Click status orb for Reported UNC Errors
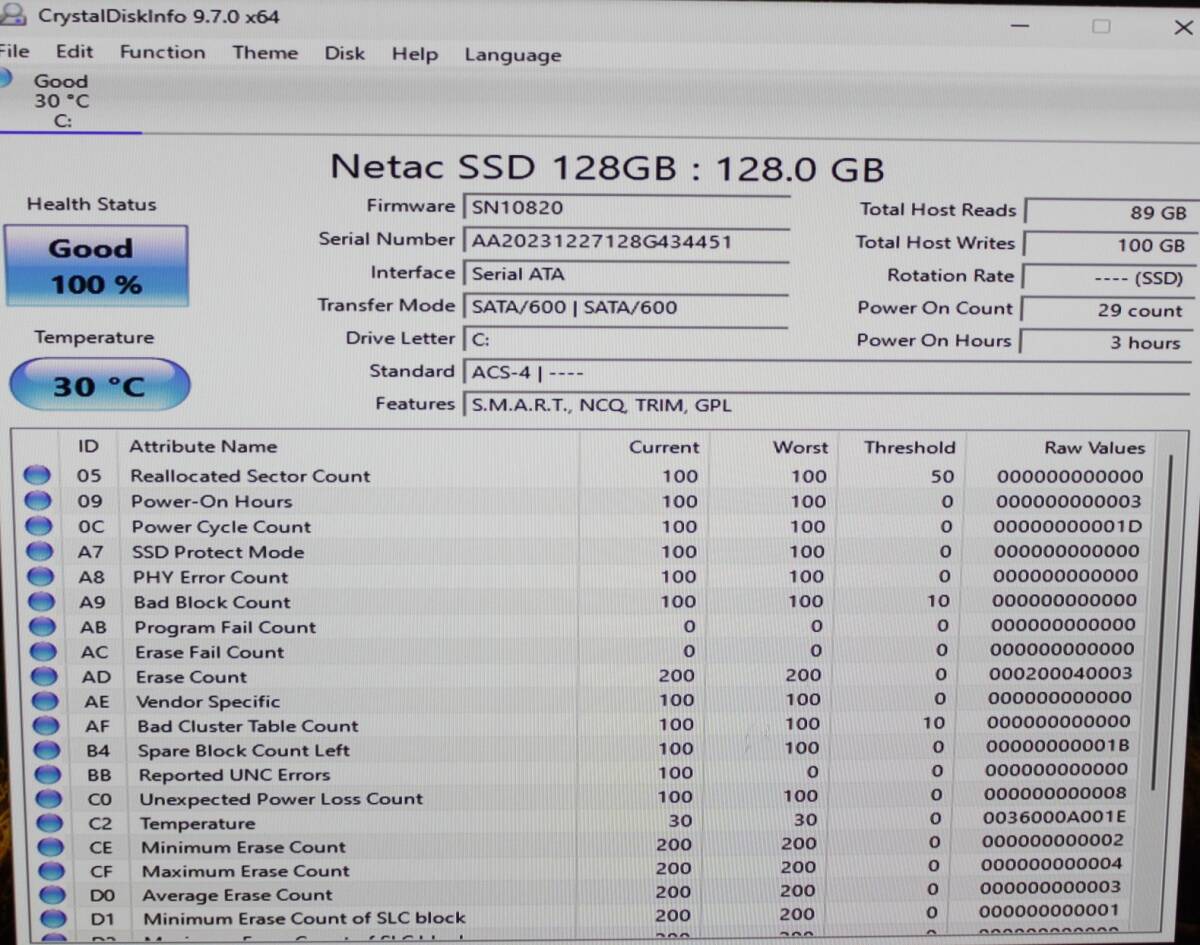Image resolution: width=1200 pixels, height=945 pixels. [48, 775]
